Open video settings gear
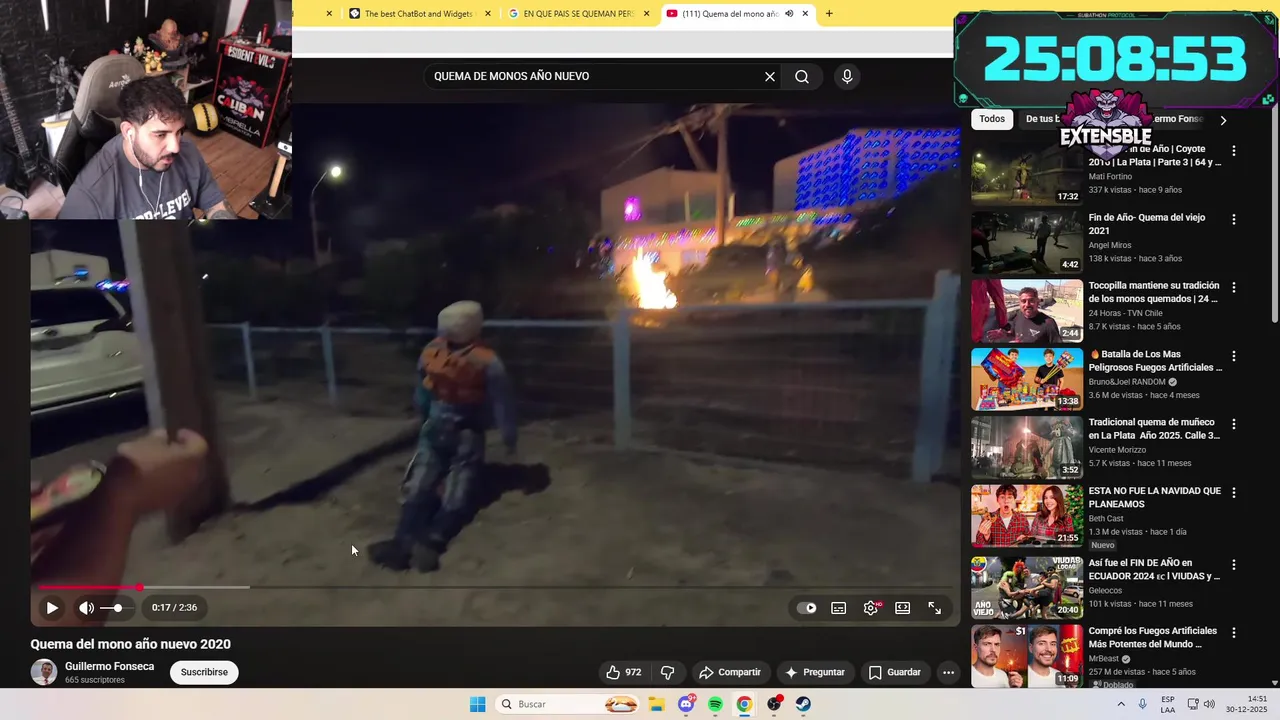This screenshot has height=720, width=1280. click(871, 607)
